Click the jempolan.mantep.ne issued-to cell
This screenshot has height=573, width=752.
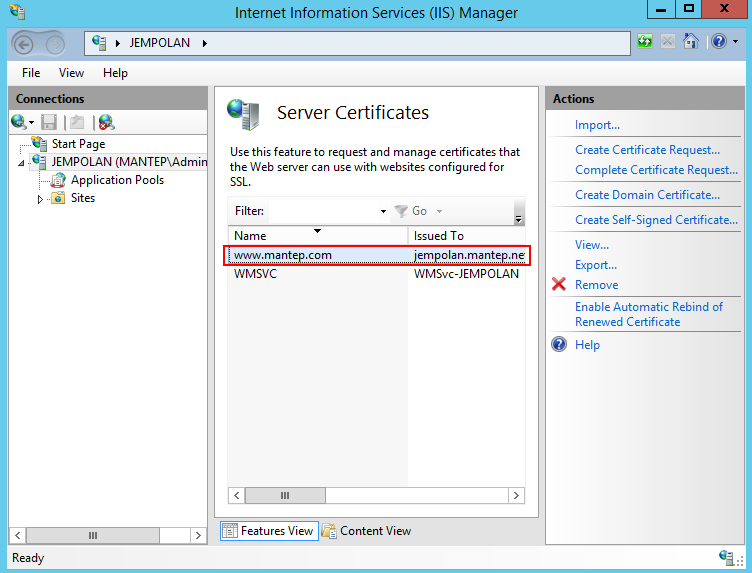point(469,255)
